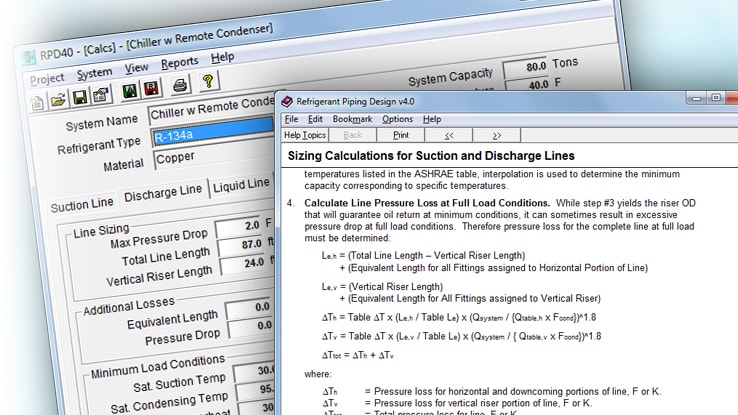Click the project properties icon in RPD40 toolbar
The height and width of the screenshot is (415, 738).
pyautogui.click(x=101, y=94)
